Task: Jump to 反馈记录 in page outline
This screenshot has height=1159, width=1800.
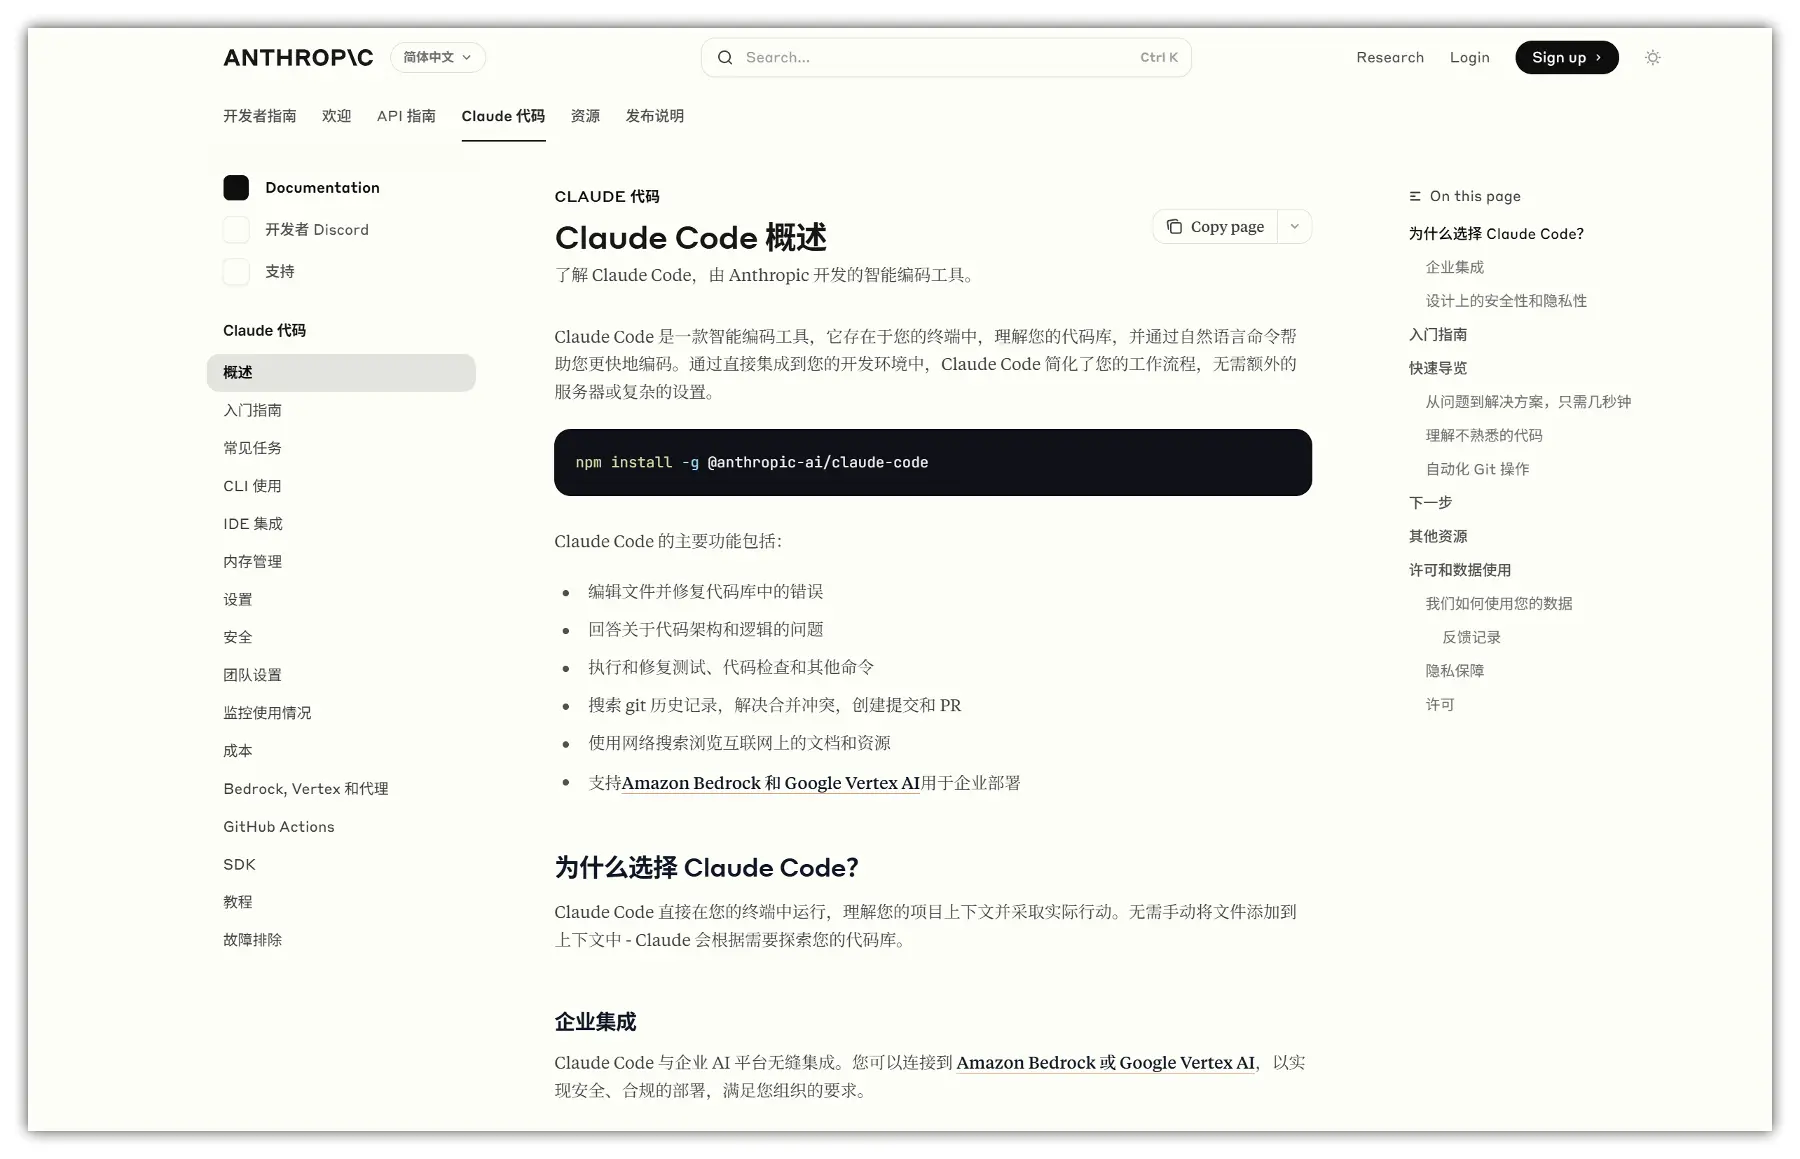Action: 1471,638
